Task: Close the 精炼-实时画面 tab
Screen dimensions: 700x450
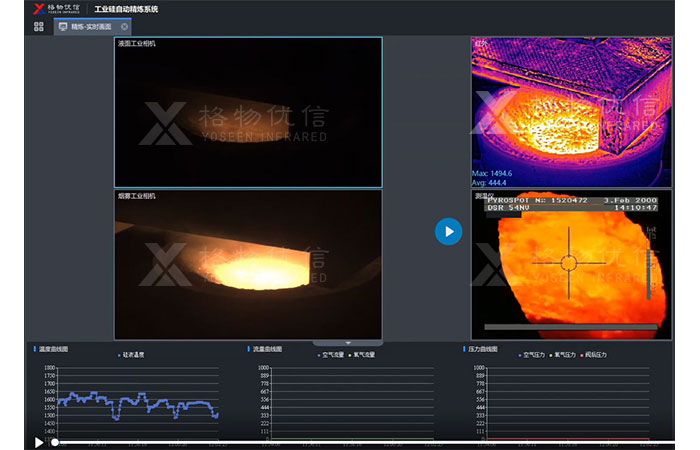Action: coord(125,27)
